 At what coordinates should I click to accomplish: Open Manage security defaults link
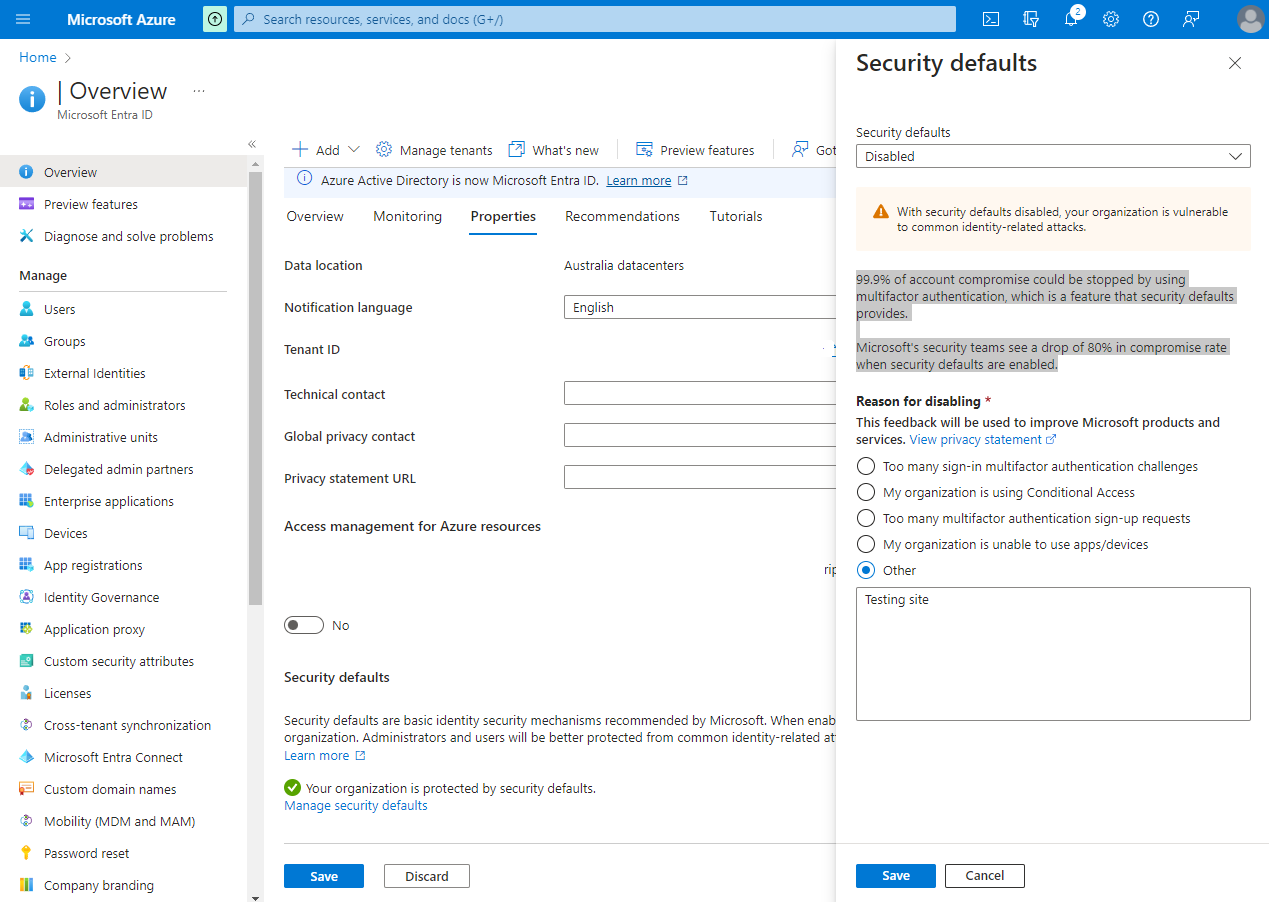coord(356,805)
